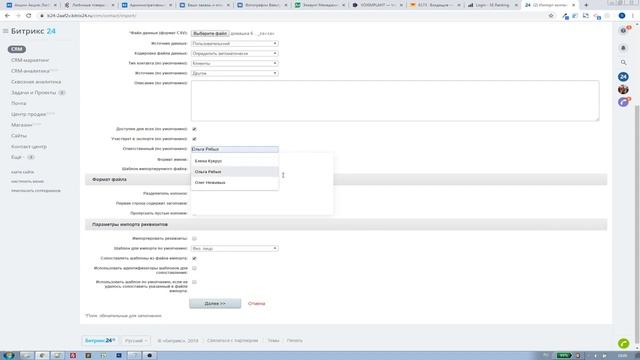Screen dimensions: 640x360
Task: Reload the page with the refresh icon
Action: [29, 16]
